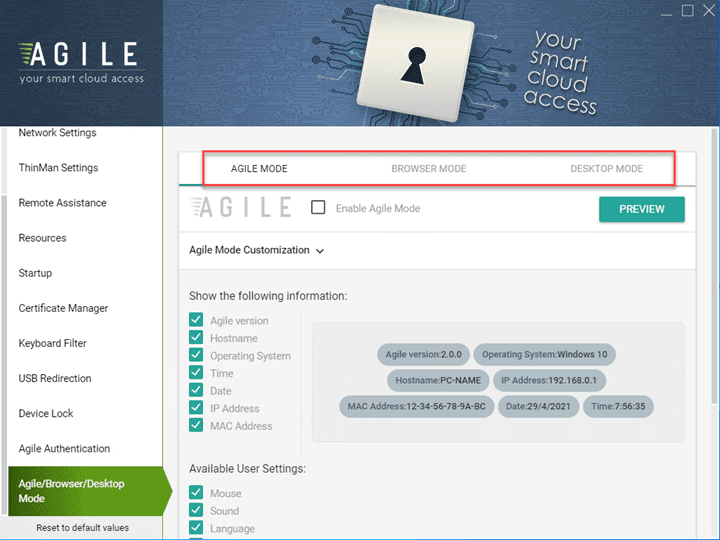
Task: Click the sidebar vertical scrollbar
Action: [x=4, y=354]
